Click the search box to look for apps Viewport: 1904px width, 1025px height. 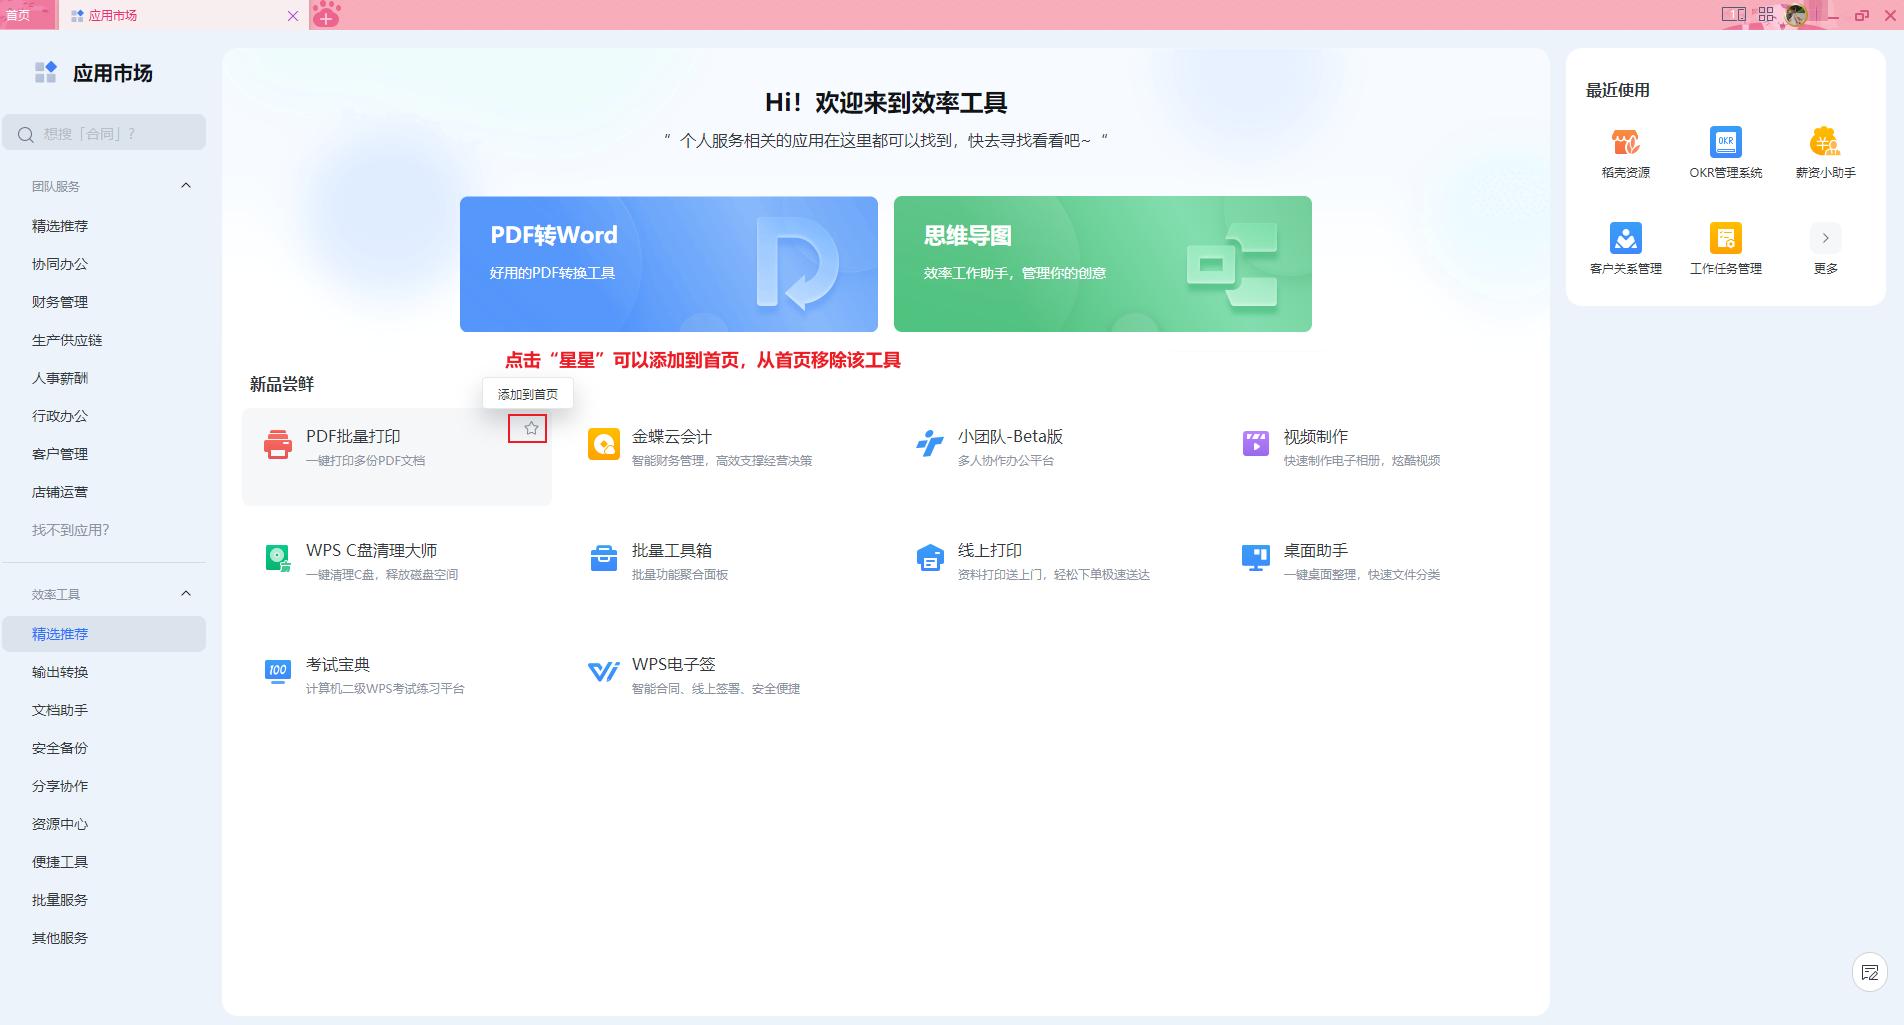click(x=103, y=132)
